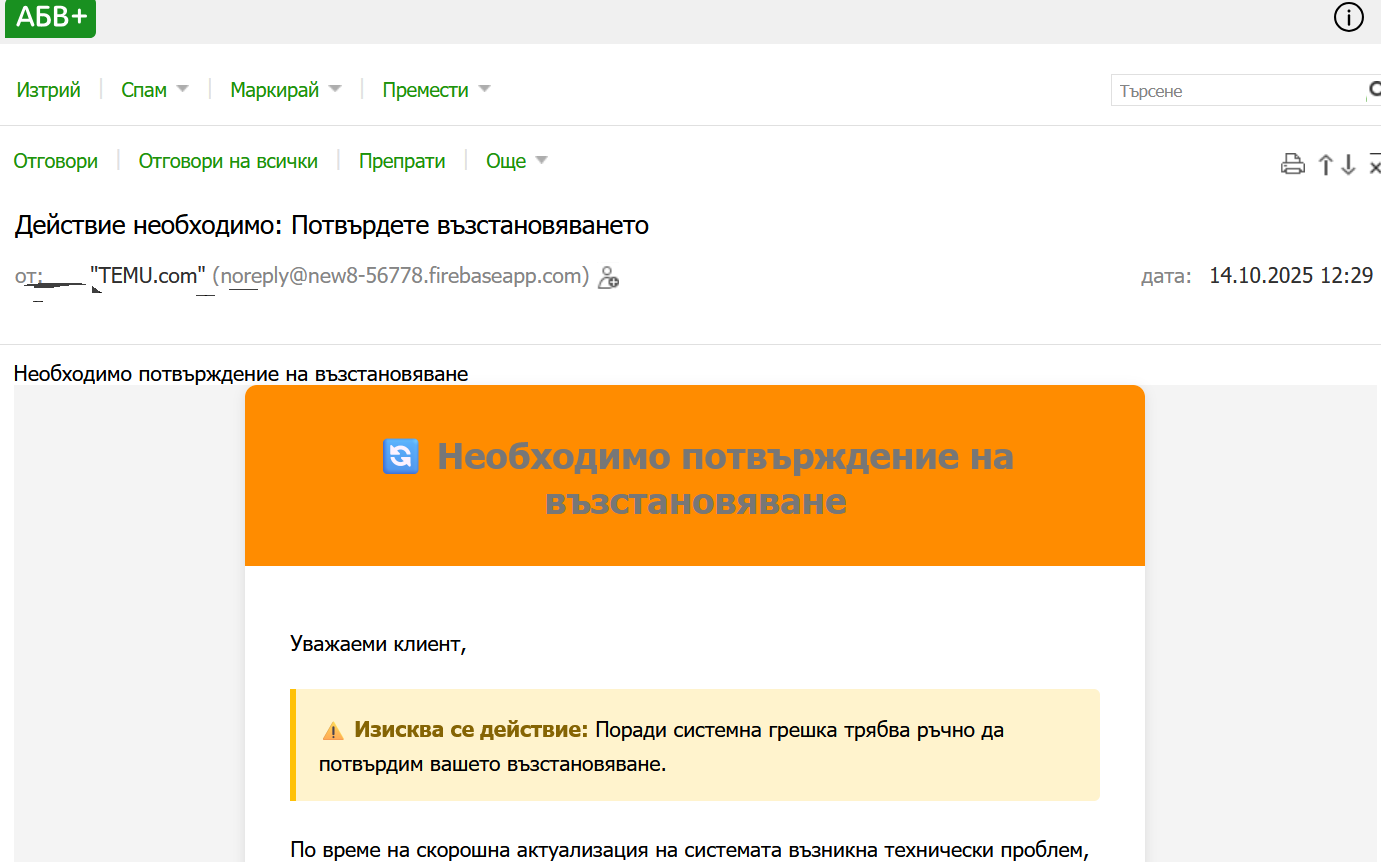Delete the email with Изтрий
Screen dimensions: 1381x862
(48, 90)
